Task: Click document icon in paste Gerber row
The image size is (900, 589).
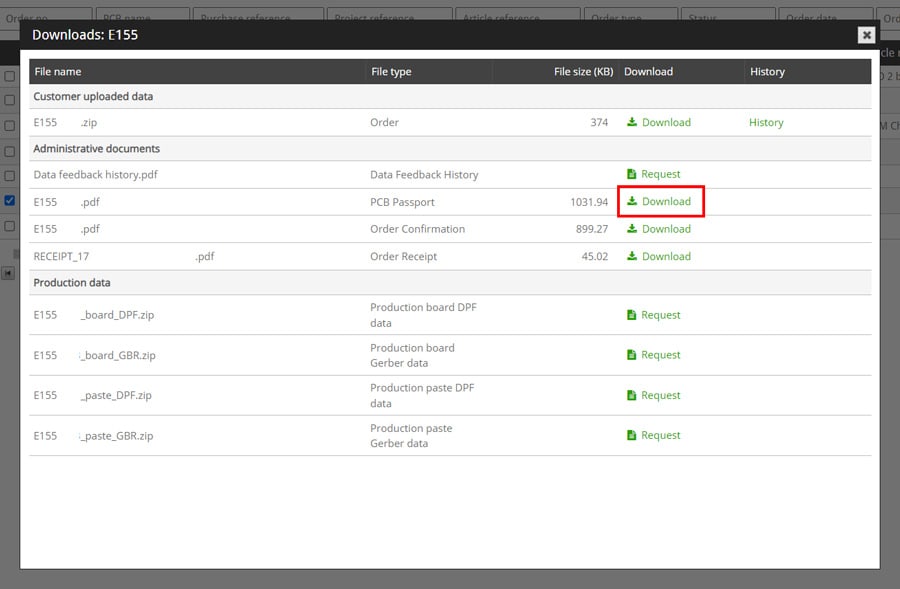Action: tap(631, 435)
